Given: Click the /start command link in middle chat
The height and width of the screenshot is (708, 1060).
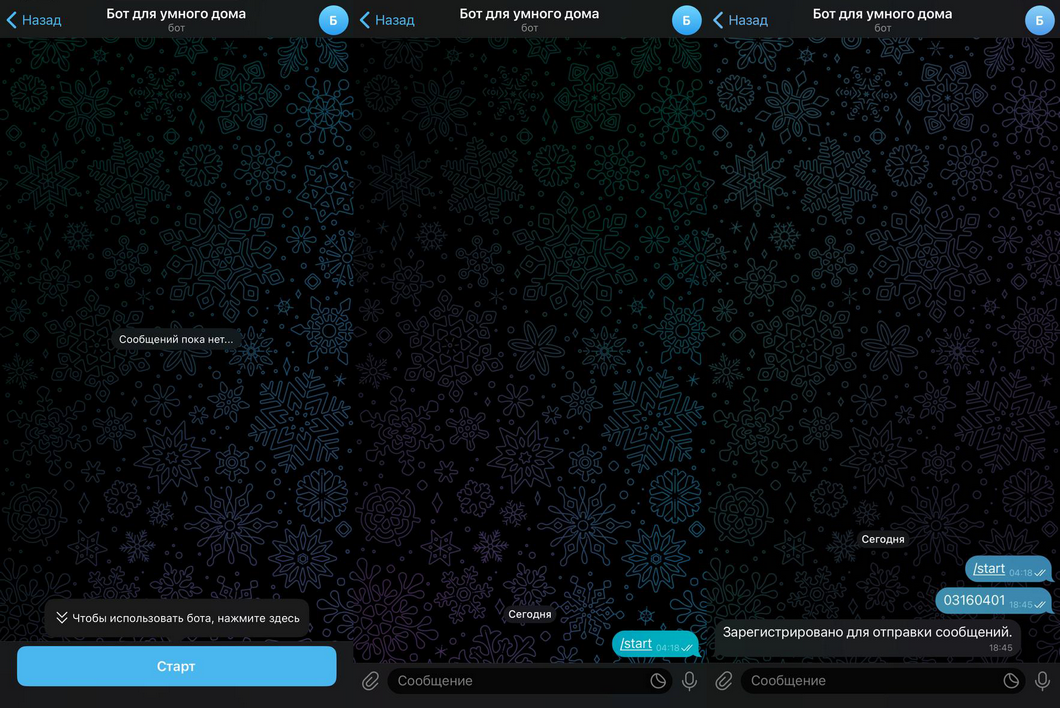Looking at the screenshot, I should (x=636, y=644).
